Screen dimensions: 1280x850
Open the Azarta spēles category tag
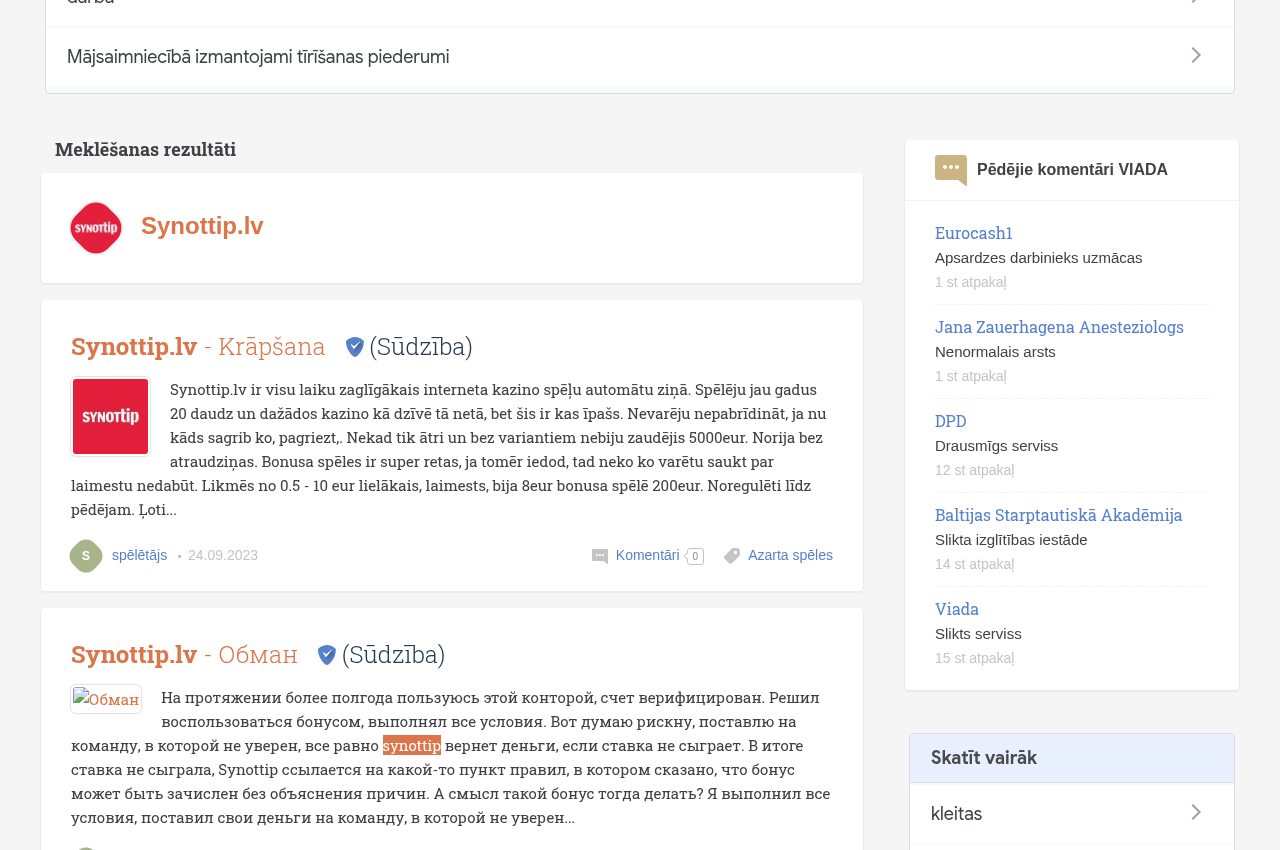[x=790, y=555]
